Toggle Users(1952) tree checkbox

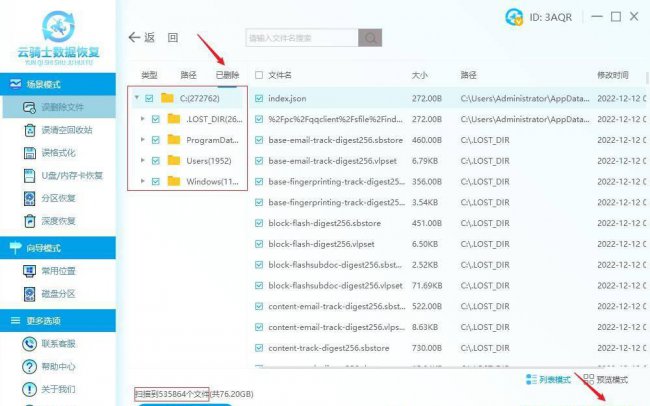(x=156, y=160)
